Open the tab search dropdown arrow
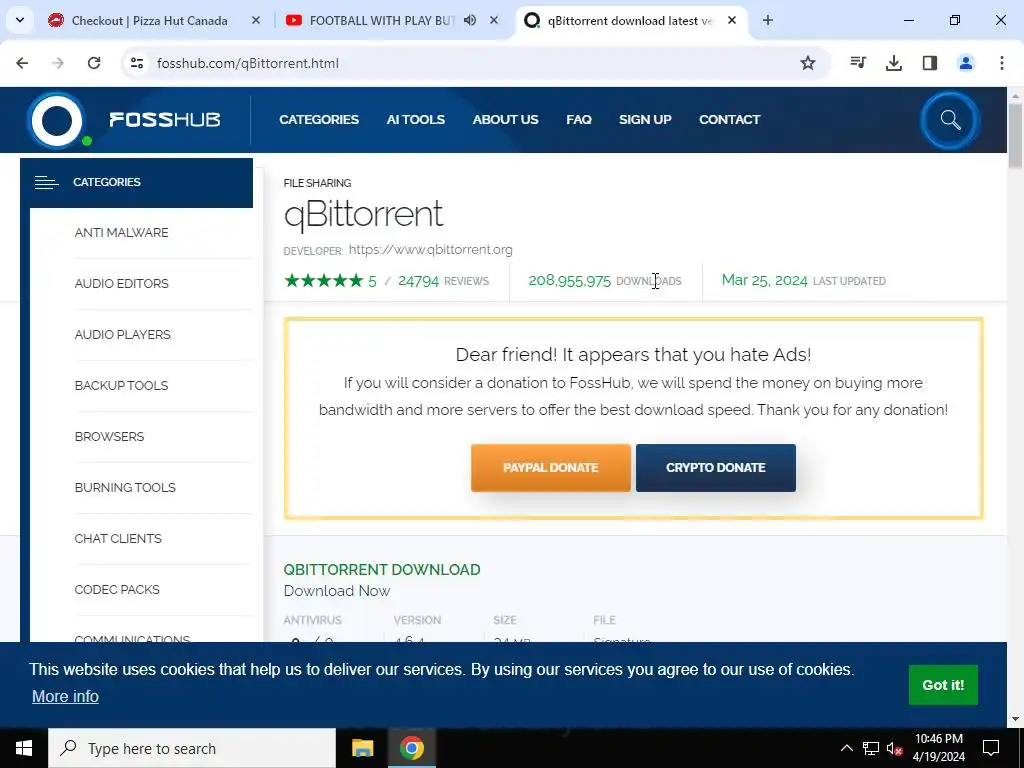 [20, 20]
